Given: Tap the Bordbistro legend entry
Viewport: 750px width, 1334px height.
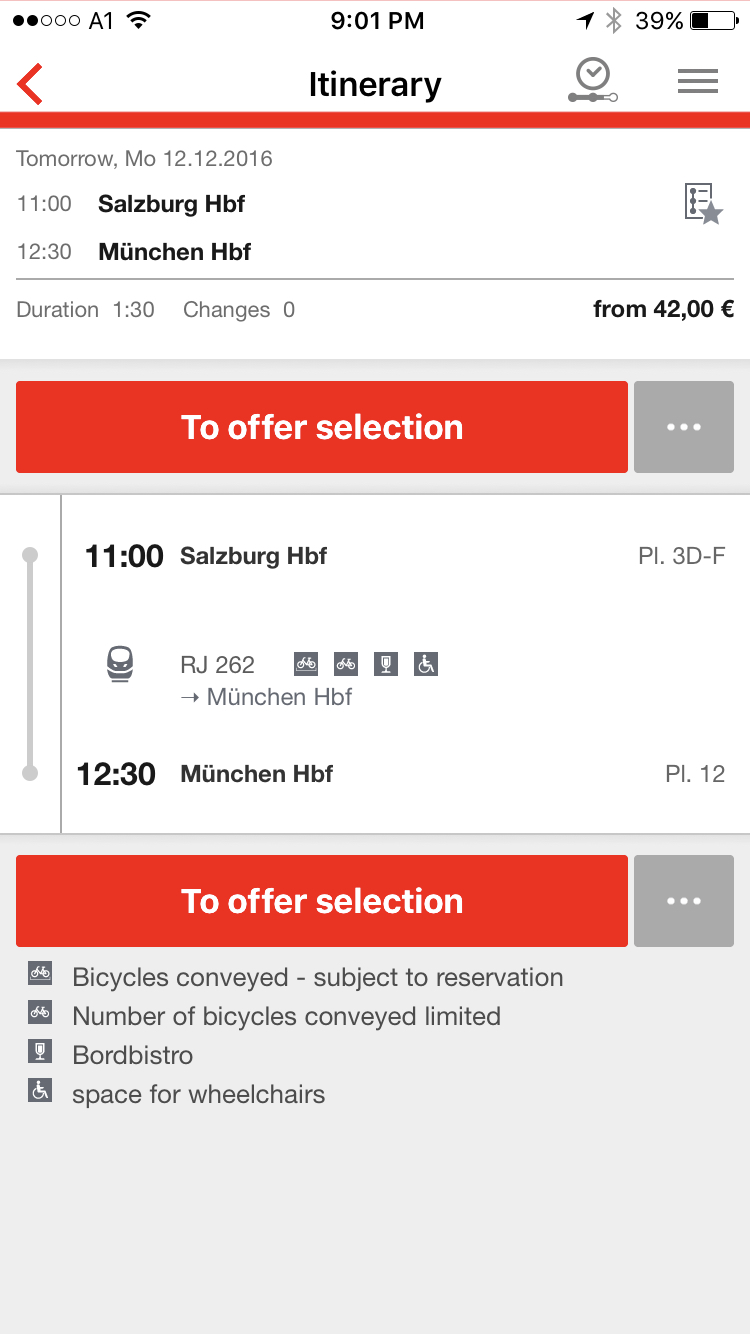Looking at the screenshot, I should pos(132,1055).
